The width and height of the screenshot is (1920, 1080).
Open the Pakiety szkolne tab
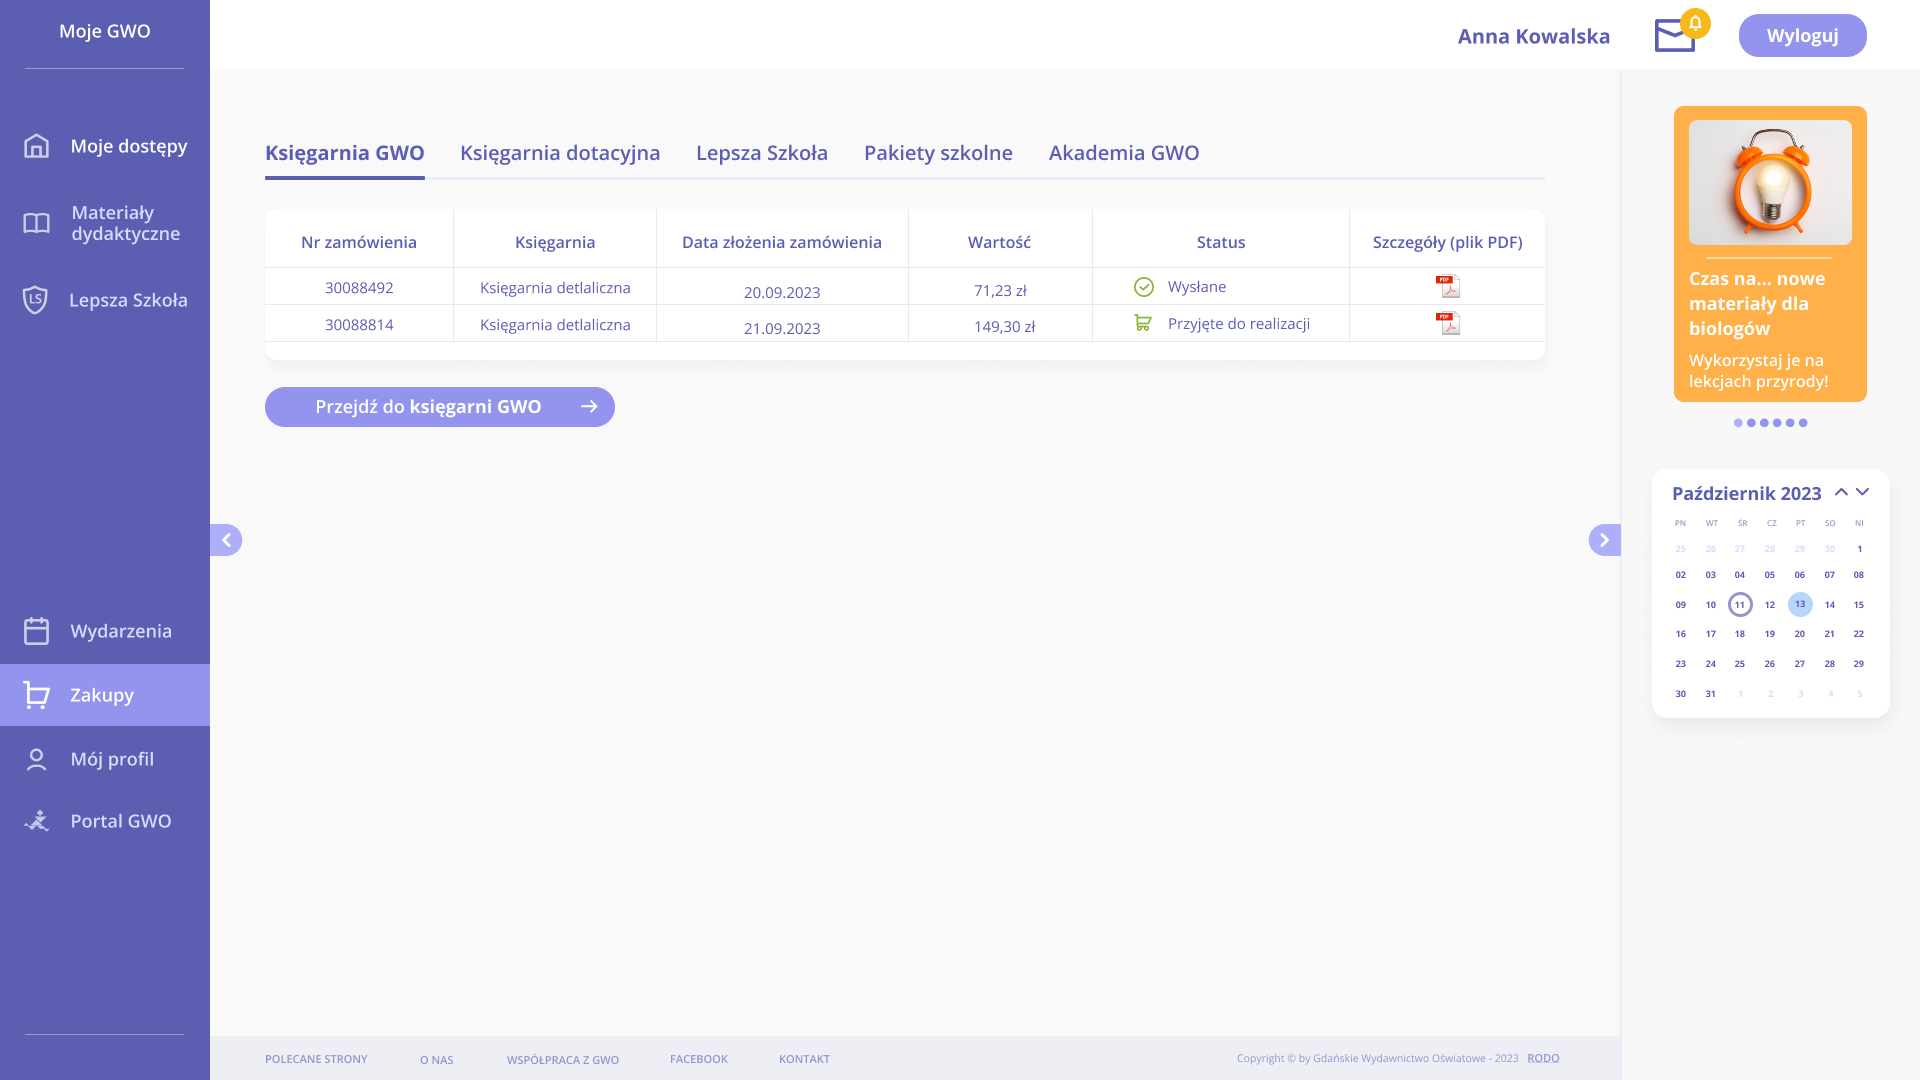[938, 153]
